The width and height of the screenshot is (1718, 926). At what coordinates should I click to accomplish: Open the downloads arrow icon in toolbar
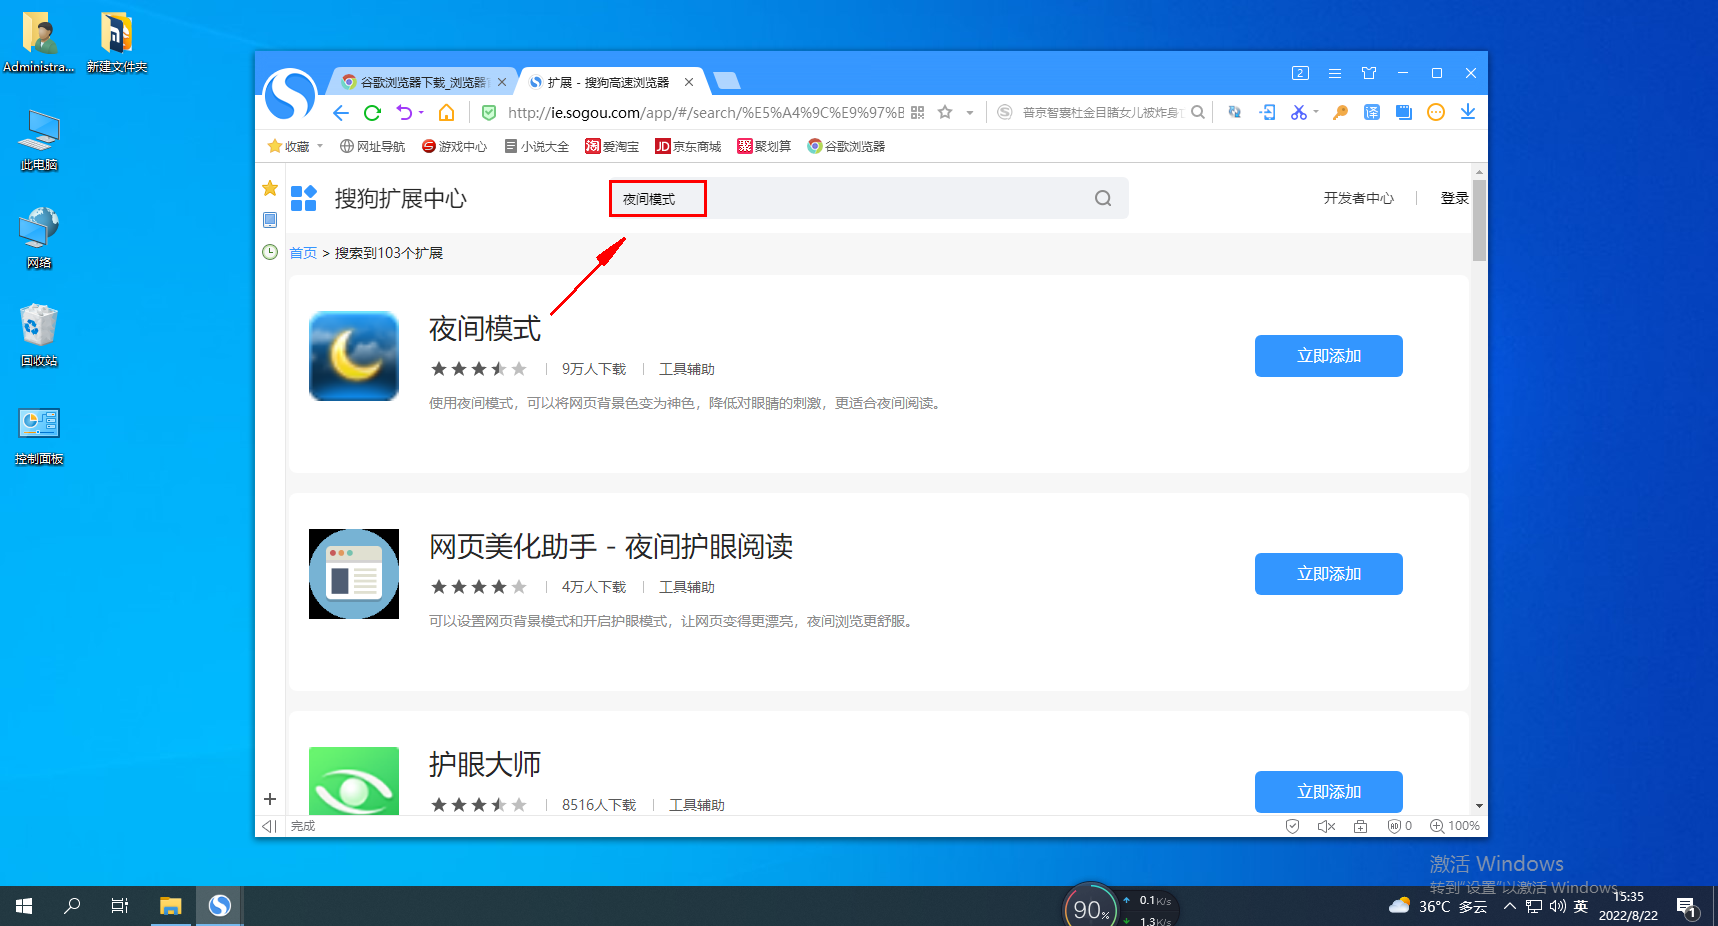pos(1468,112)
